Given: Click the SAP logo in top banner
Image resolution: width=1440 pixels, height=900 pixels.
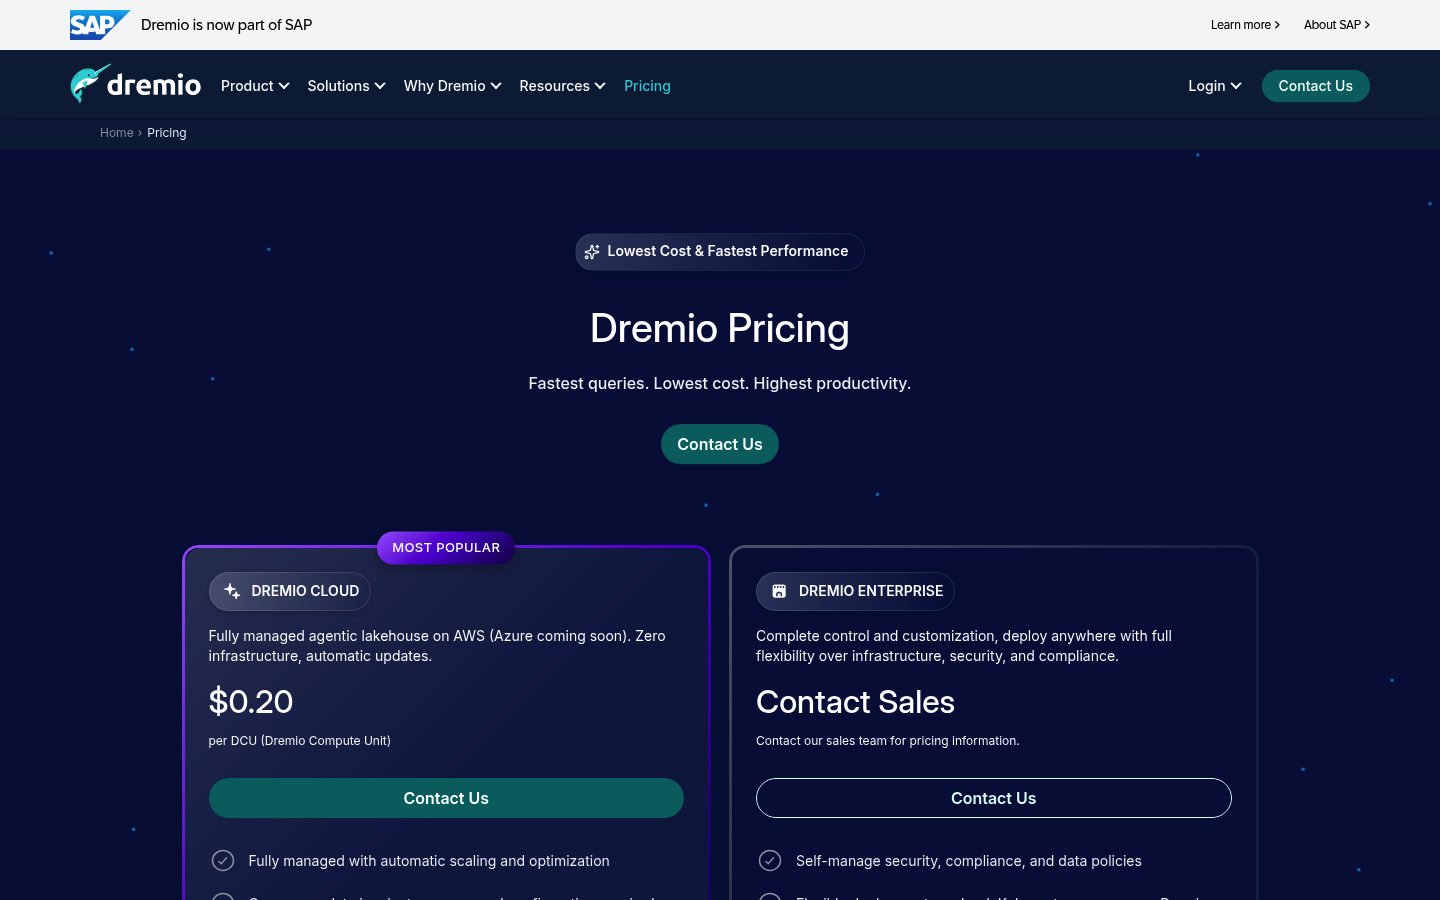Looking at the screenshot, I should tap(100, 25).
